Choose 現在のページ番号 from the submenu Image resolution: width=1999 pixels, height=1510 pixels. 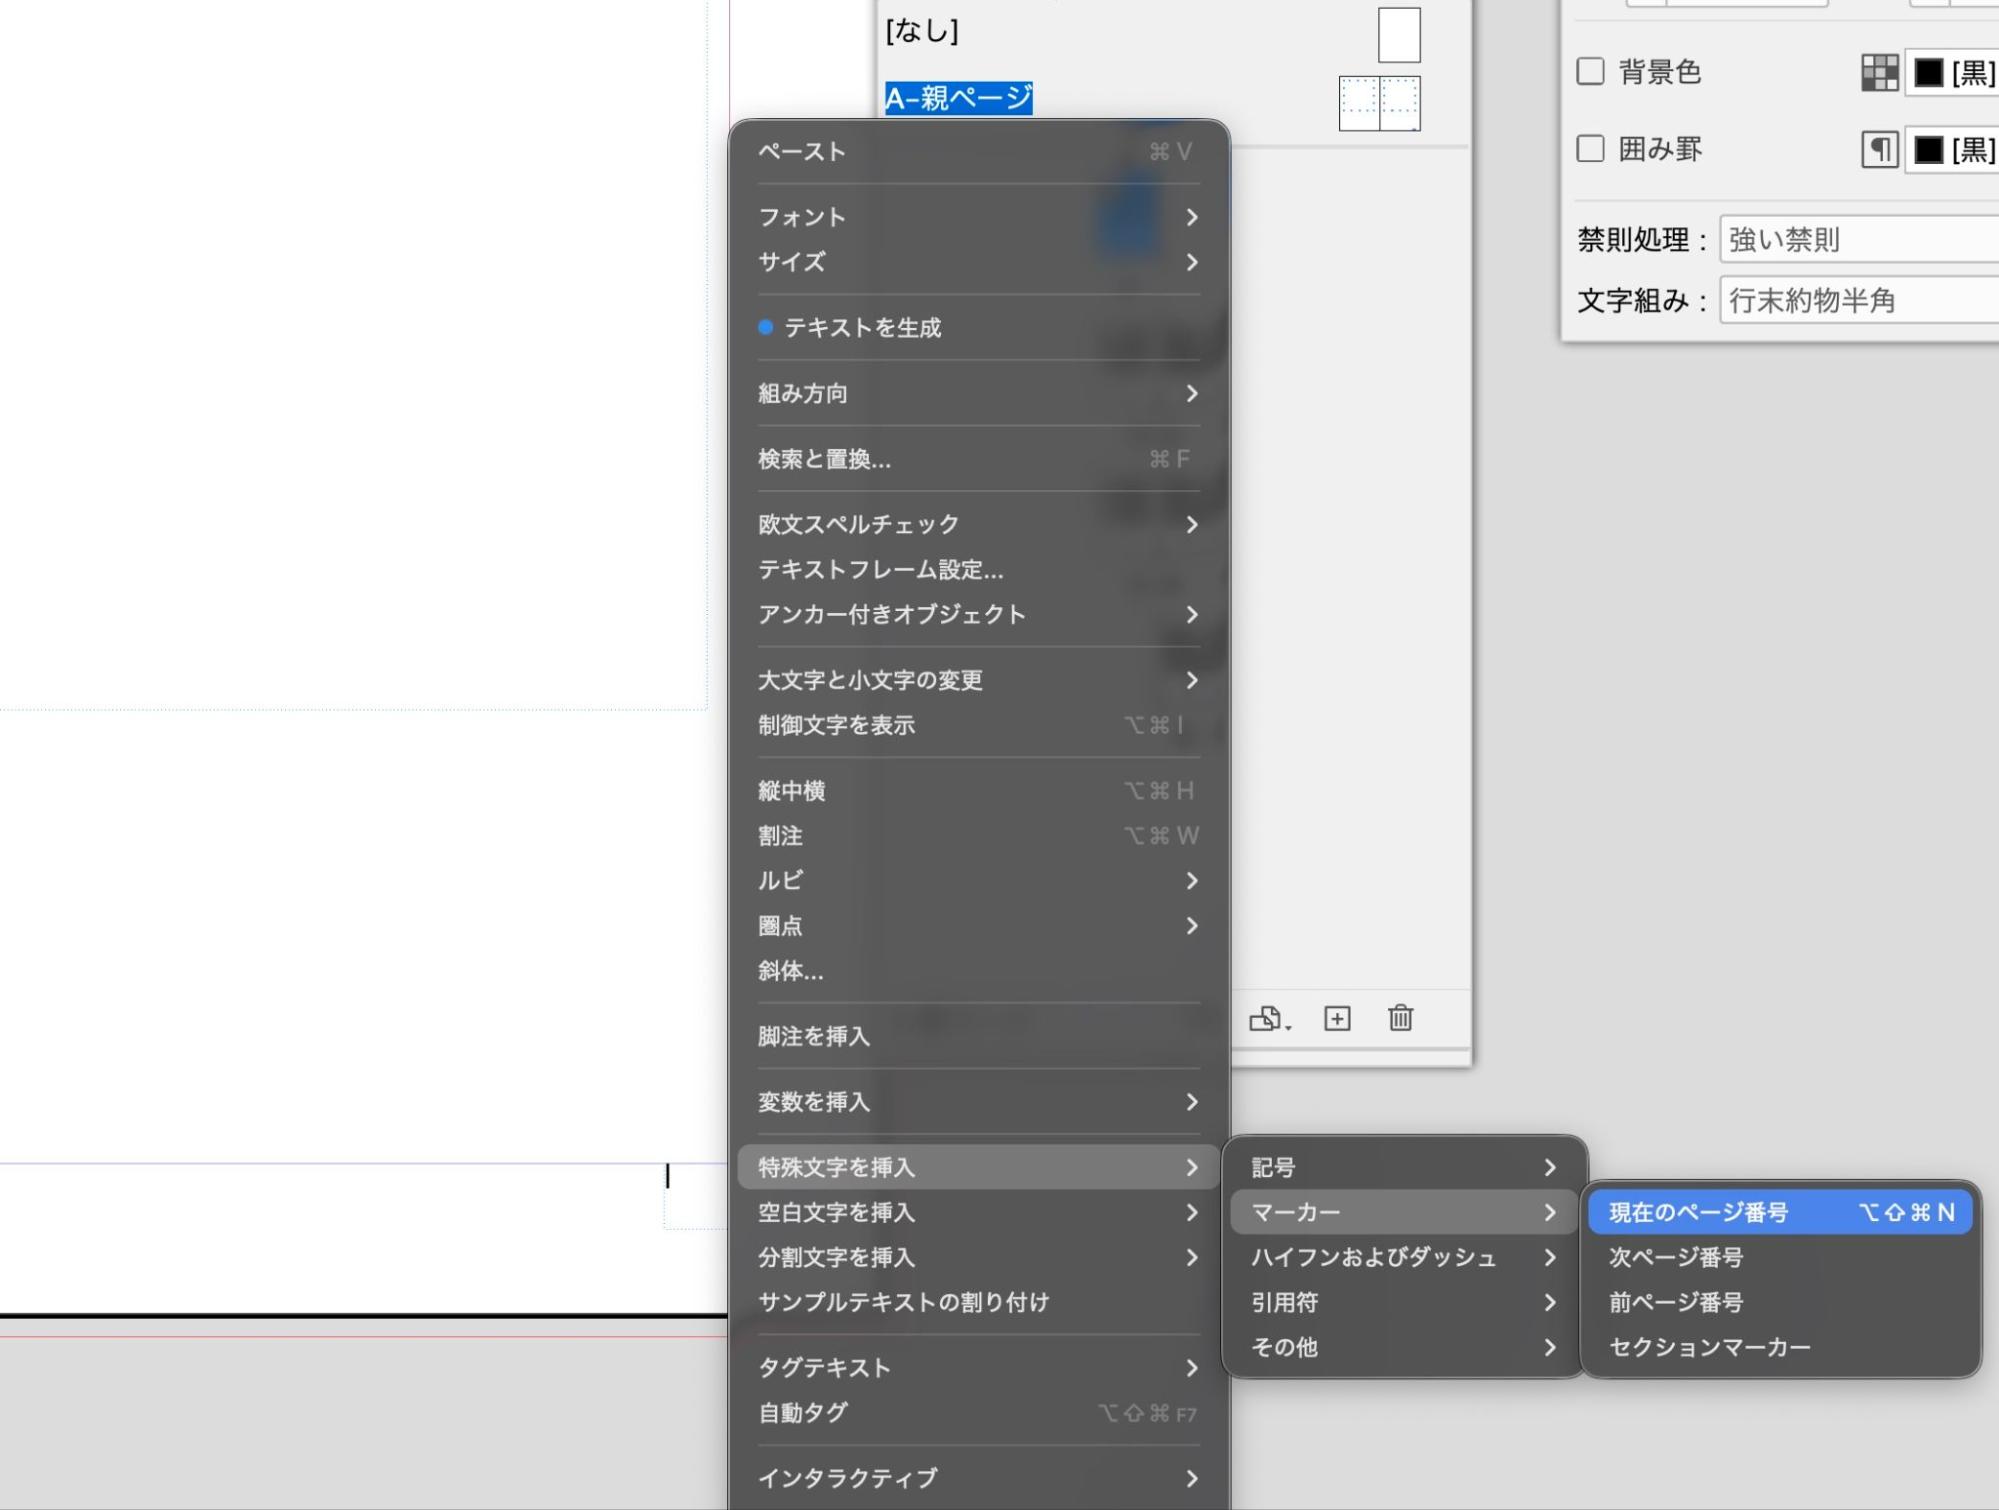(1780, 1212)
